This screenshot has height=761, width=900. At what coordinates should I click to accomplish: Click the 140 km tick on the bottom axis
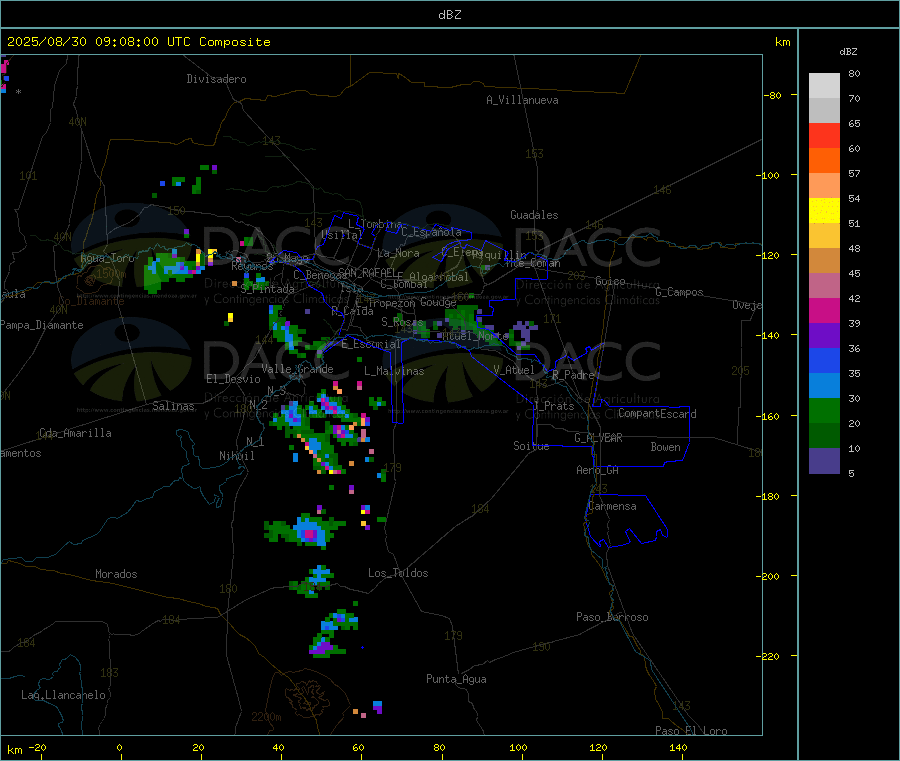point(678,747)
